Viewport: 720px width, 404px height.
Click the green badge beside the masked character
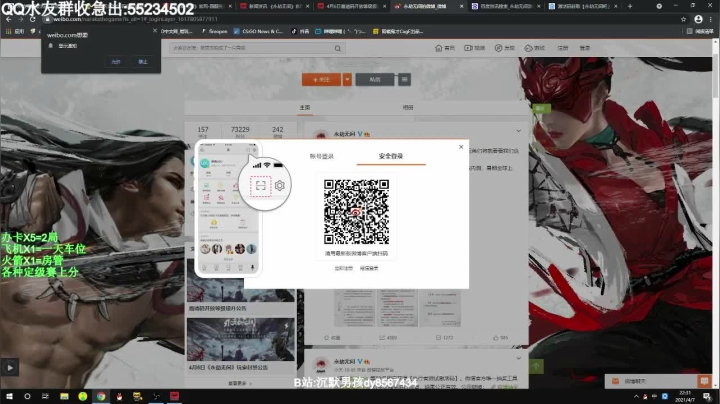[x=540, y=108]
